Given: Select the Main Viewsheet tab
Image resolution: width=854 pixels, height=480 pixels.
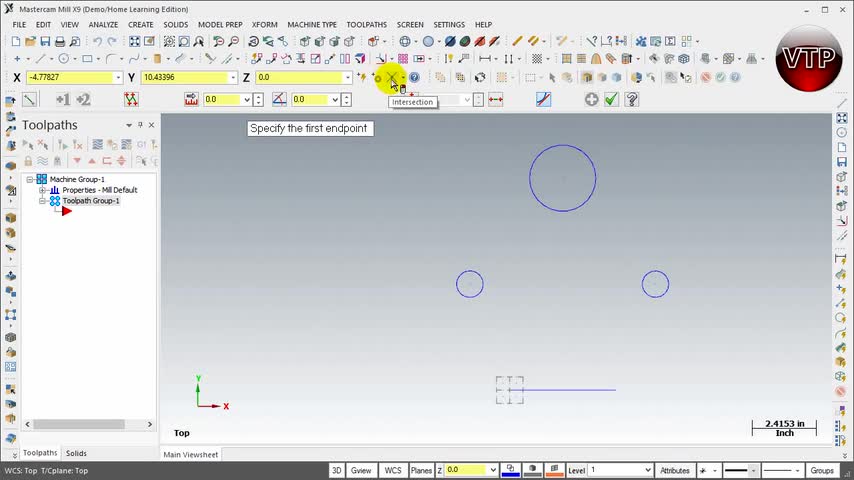Looking at the screenshot, I should point(191,454).
